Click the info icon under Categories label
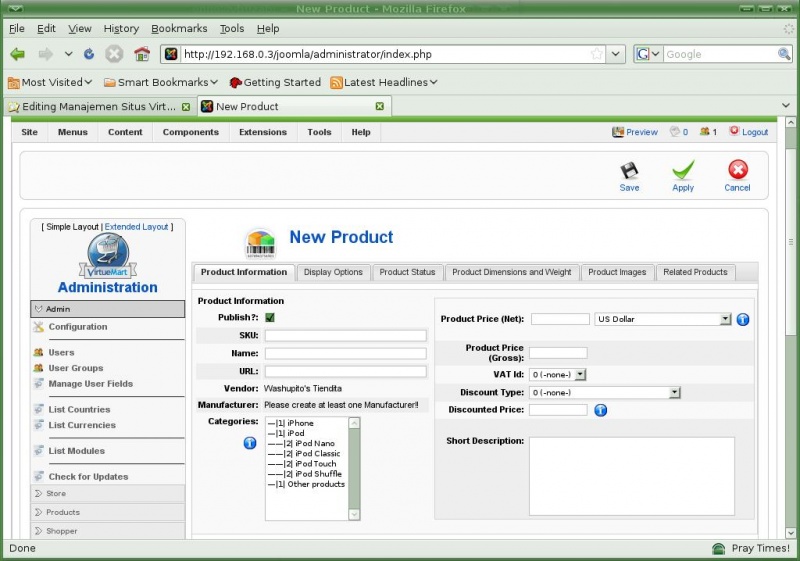 tap(250, 443)
